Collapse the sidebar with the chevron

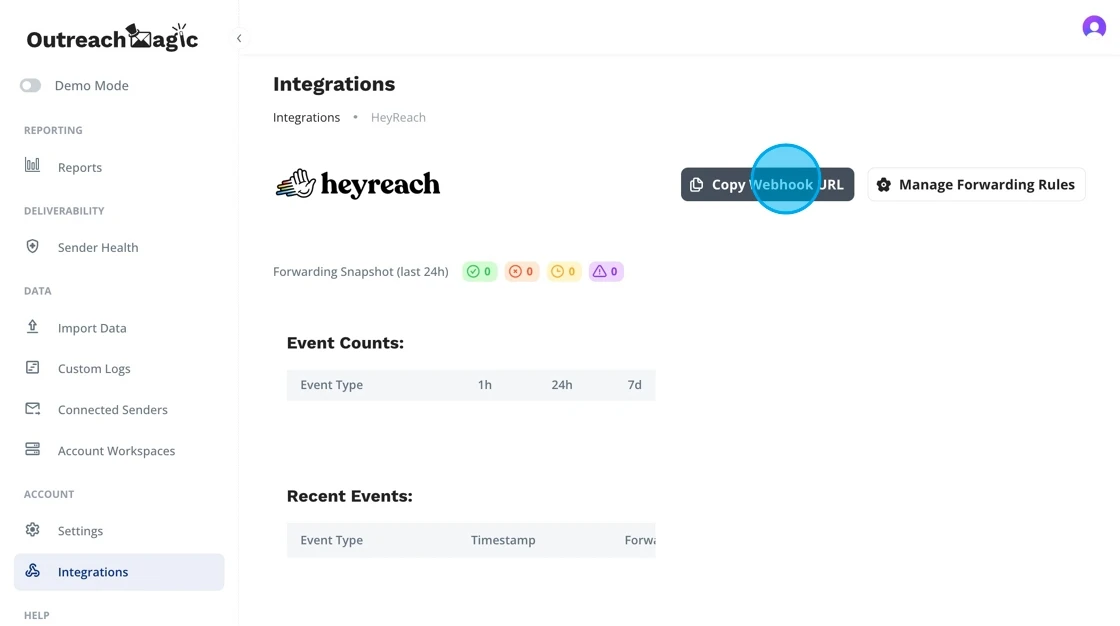tap(239, 38)
